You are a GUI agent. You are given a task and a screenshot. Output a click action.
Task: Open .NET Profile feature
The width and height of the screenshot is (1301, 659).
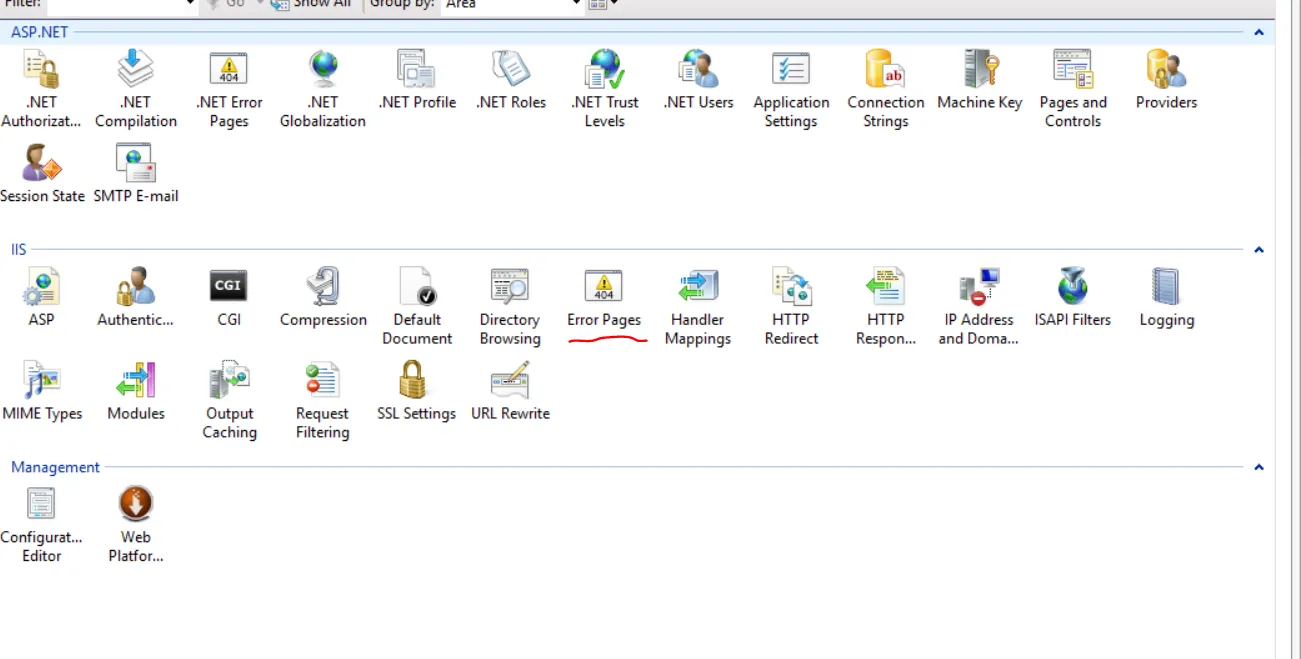coord(417,80)
